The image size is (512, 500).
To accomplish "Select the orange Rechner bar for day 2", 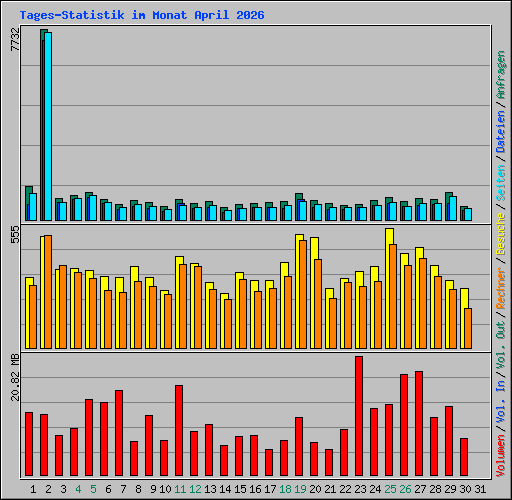I will [x=48, y=292].
